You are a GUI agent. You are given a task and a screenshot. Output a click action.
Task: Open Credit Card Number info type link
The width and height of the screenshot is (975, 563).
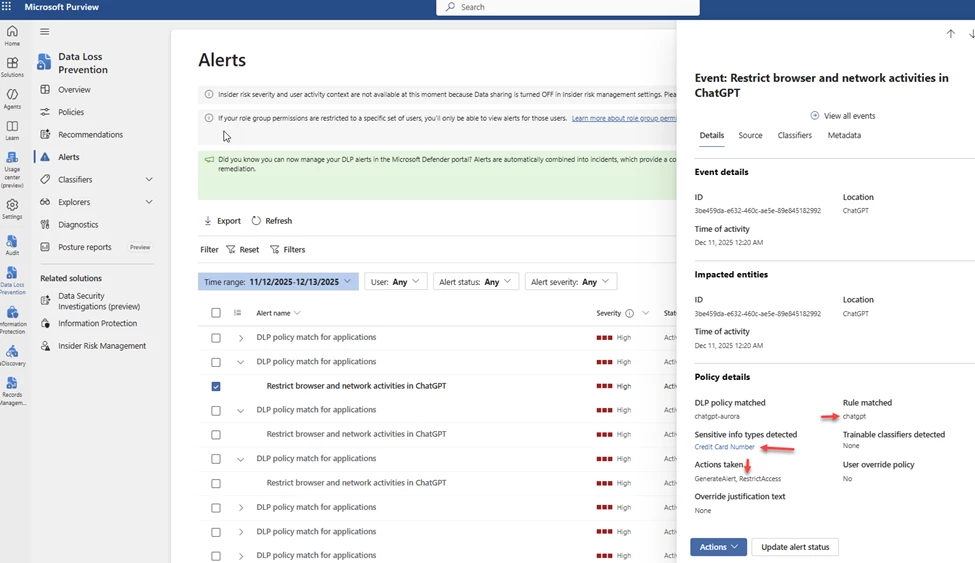(x=724, y=447)
